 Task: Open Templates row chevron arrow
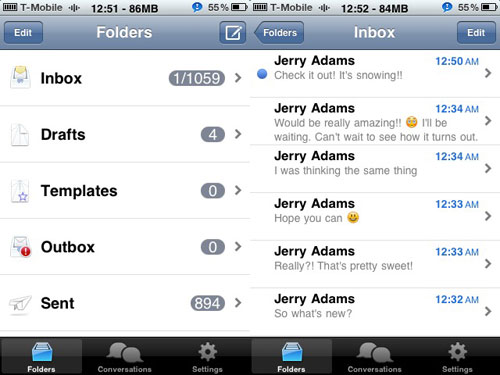238,190
